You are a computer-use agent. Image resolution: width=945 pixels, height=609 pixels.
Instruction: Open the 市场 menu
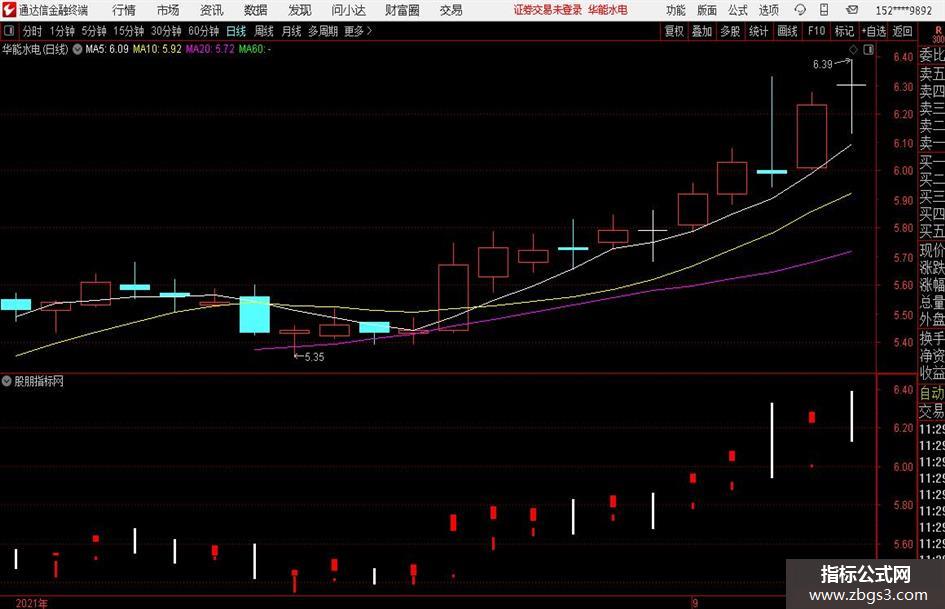point(168,10)
